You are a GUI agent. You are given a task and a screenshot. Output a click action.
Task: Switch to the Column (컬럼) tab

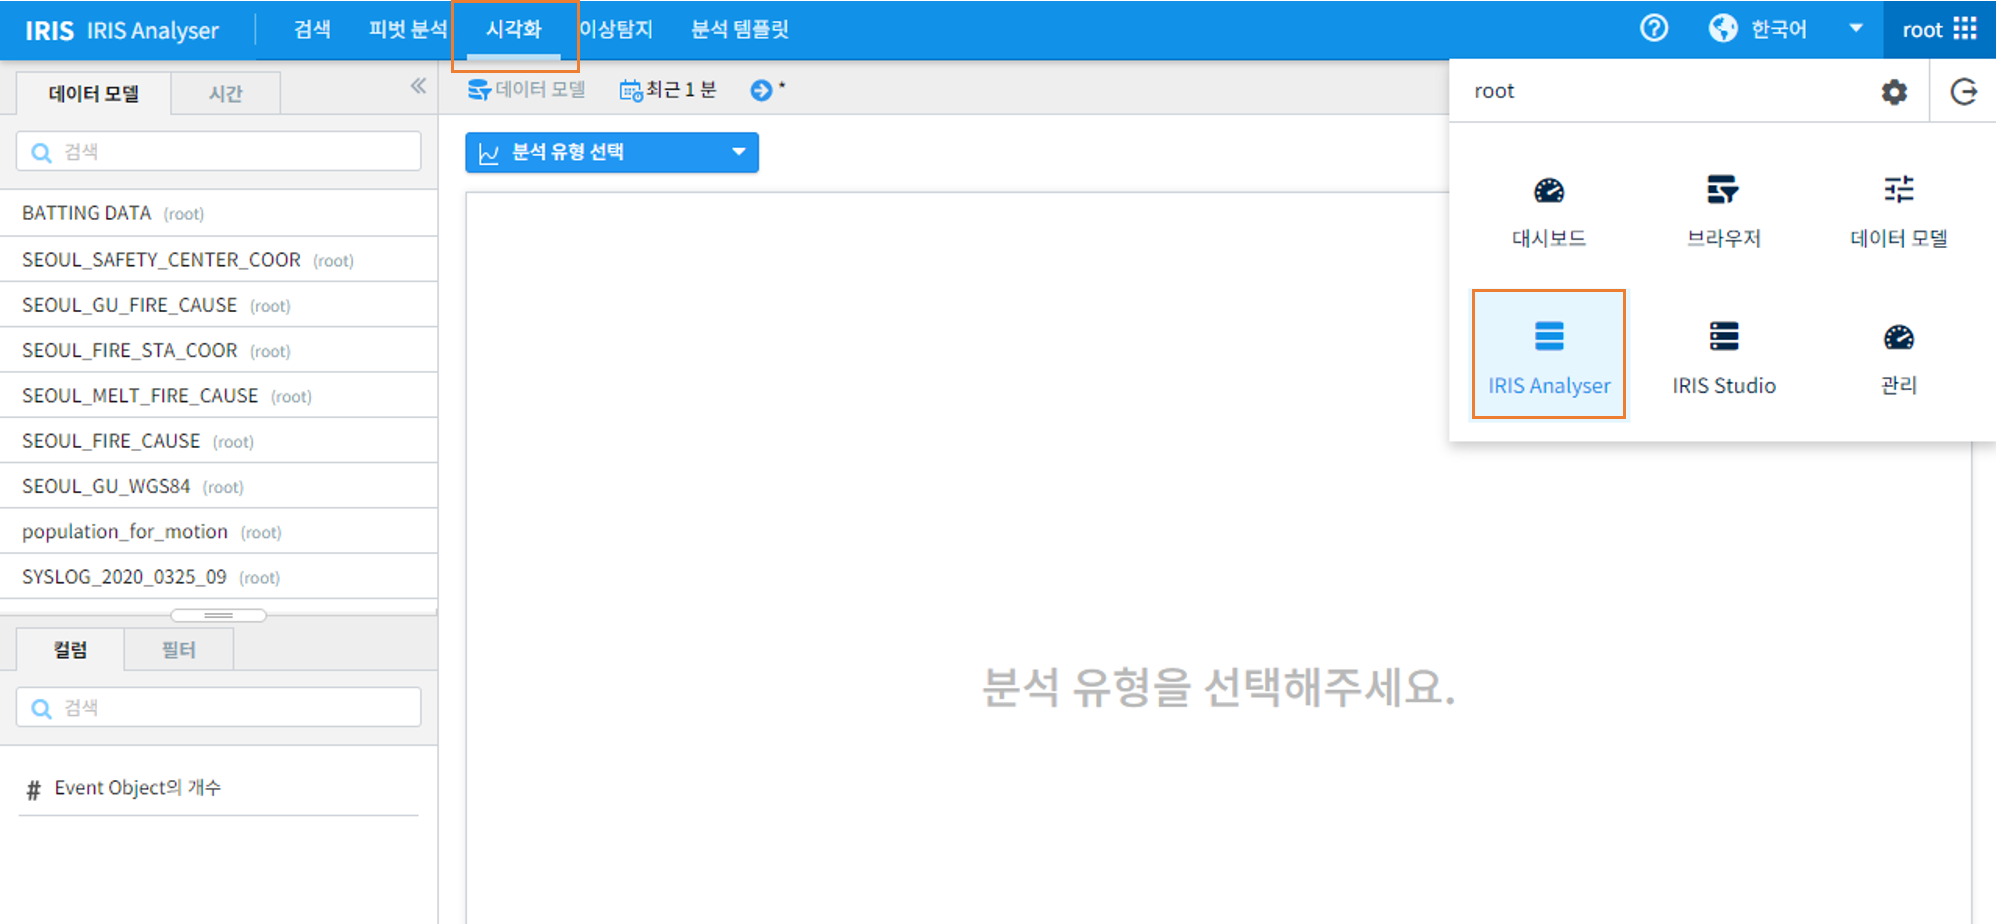[70, 649]
